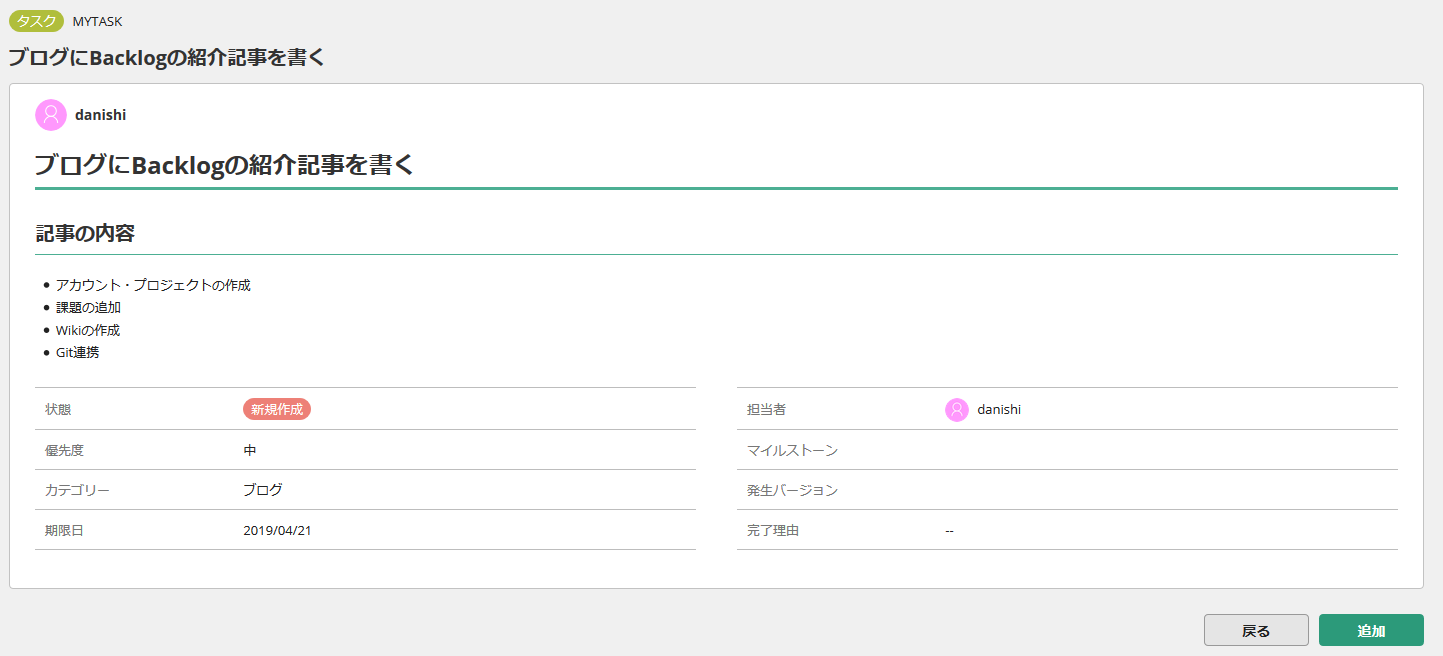Image resolution: width=1443 pixels, height=656 pixels.
Task: Click the 追加 (Add) button
Action: coord(1371,630)
